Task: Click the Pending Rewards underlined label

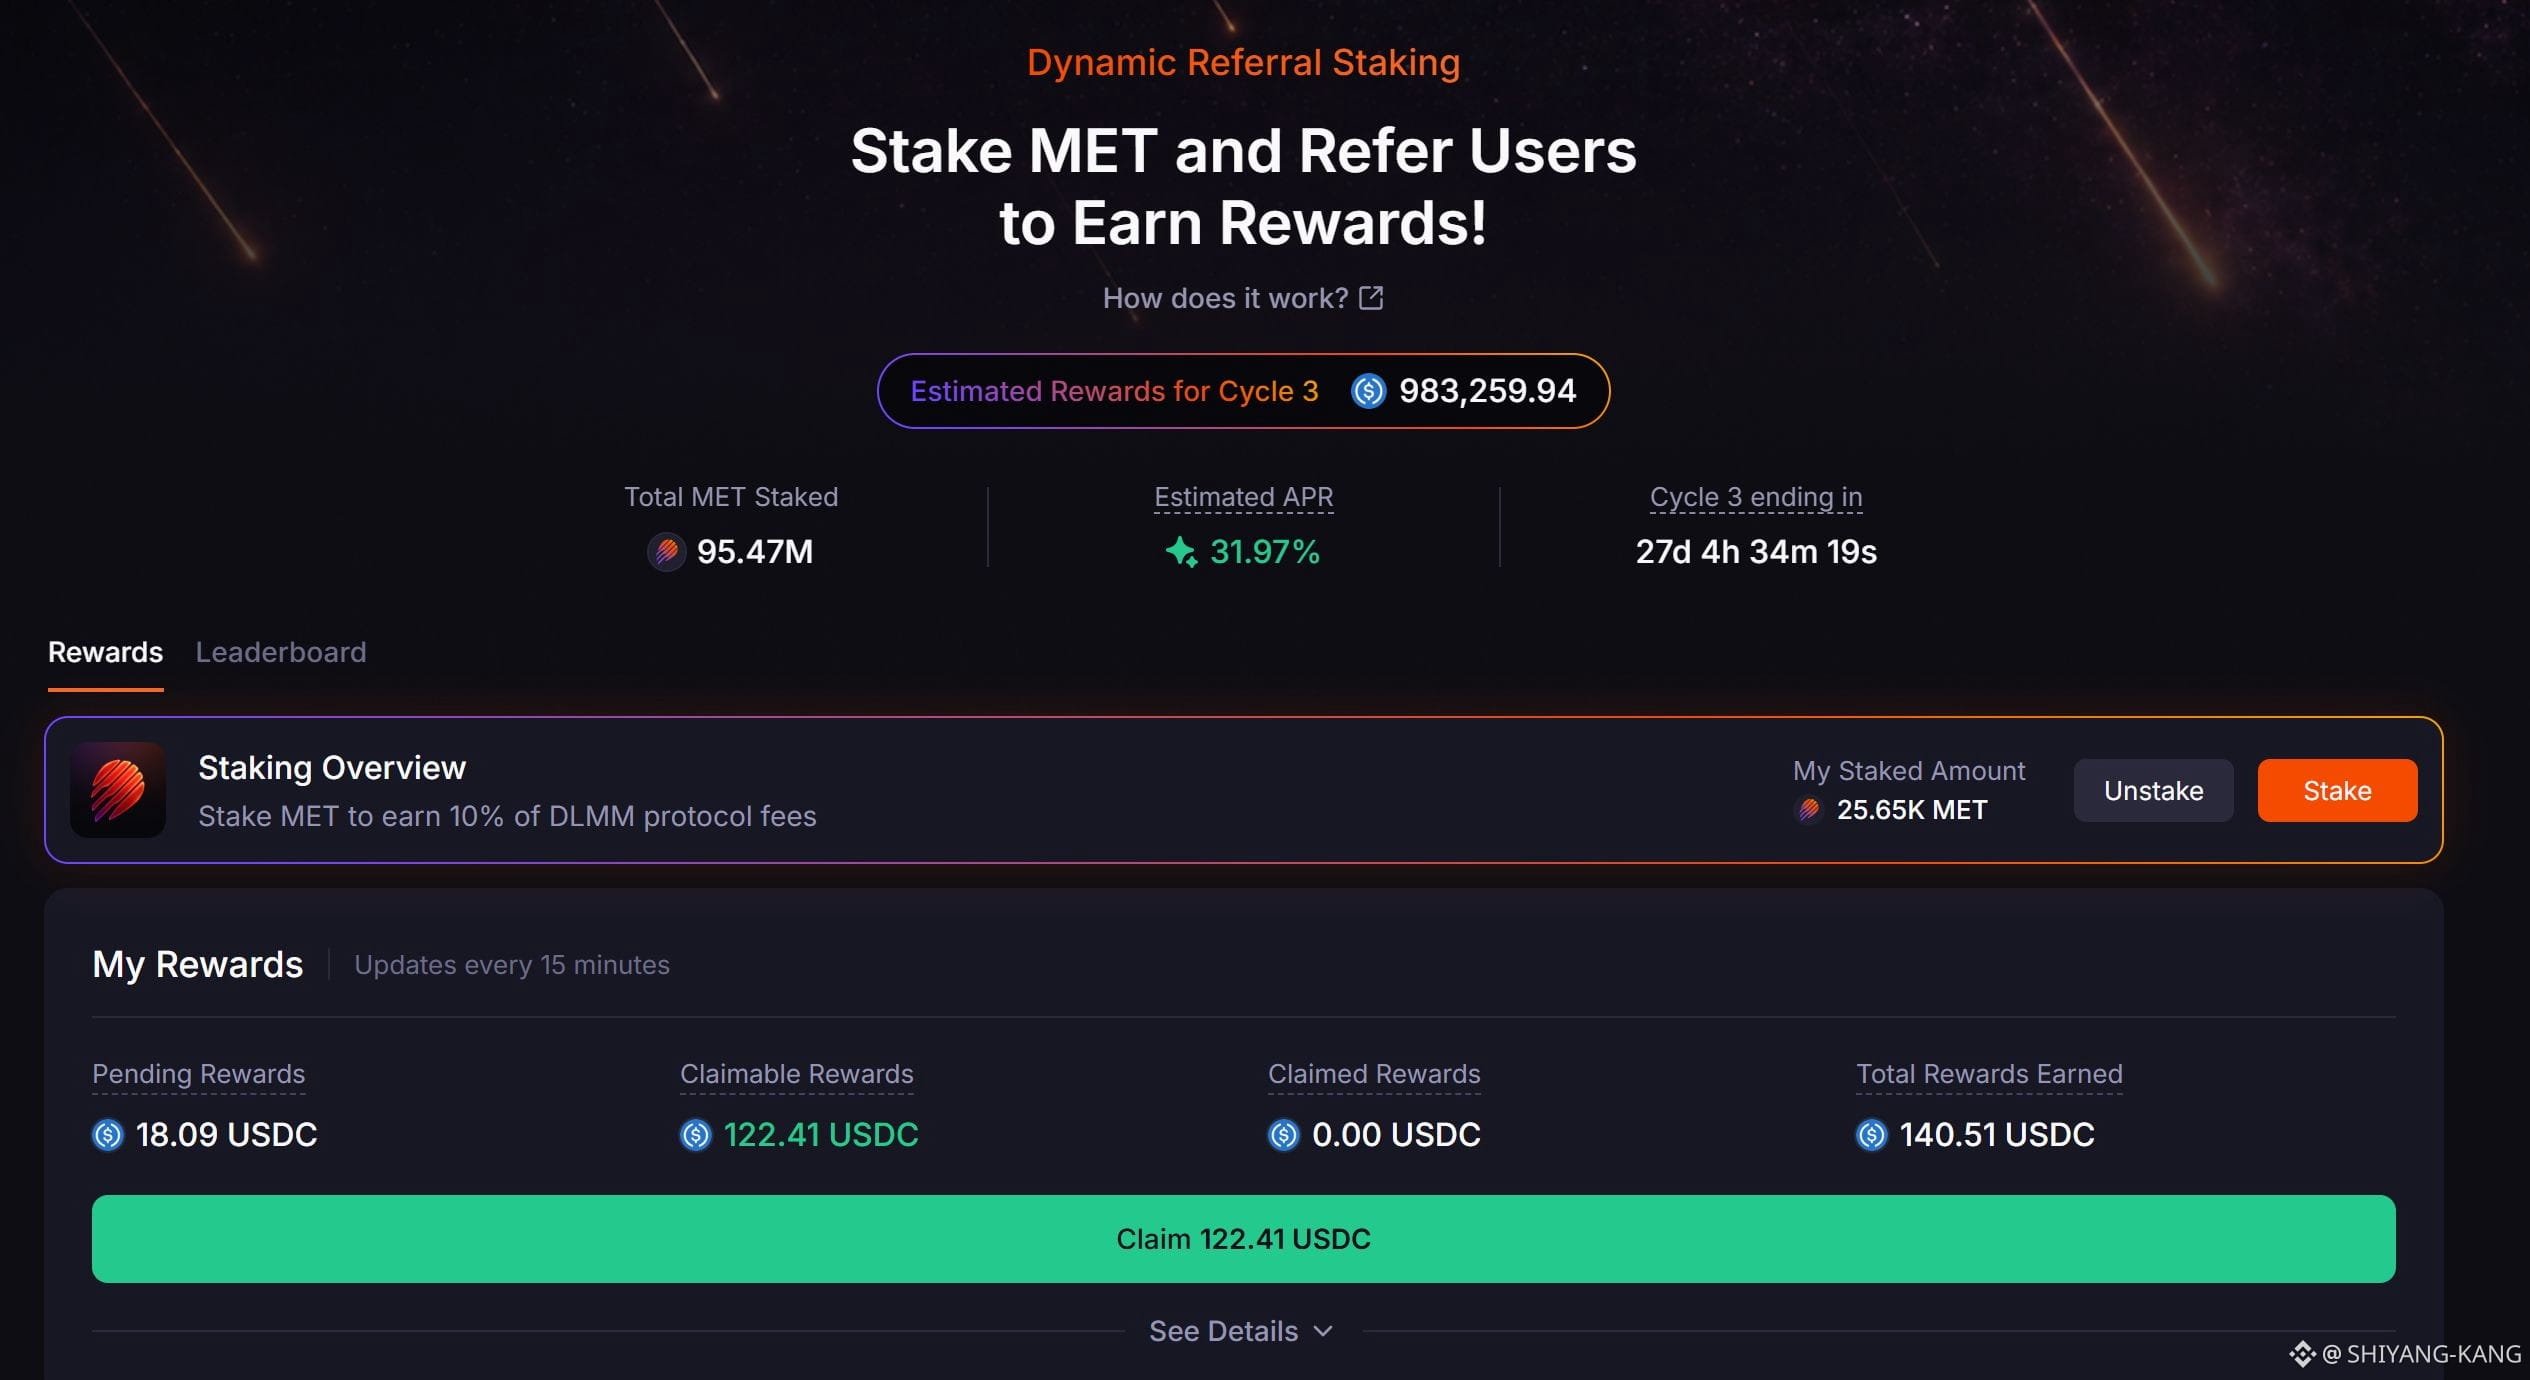Action: point(199,1074)
